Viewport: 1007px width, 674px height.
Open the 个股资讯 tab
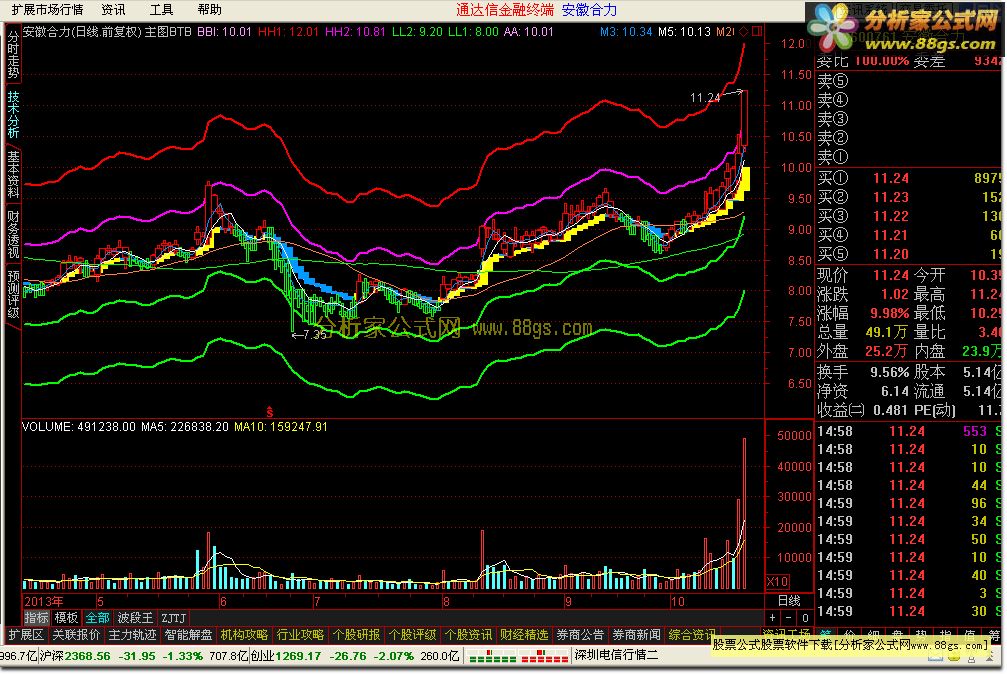click(468, 635)
